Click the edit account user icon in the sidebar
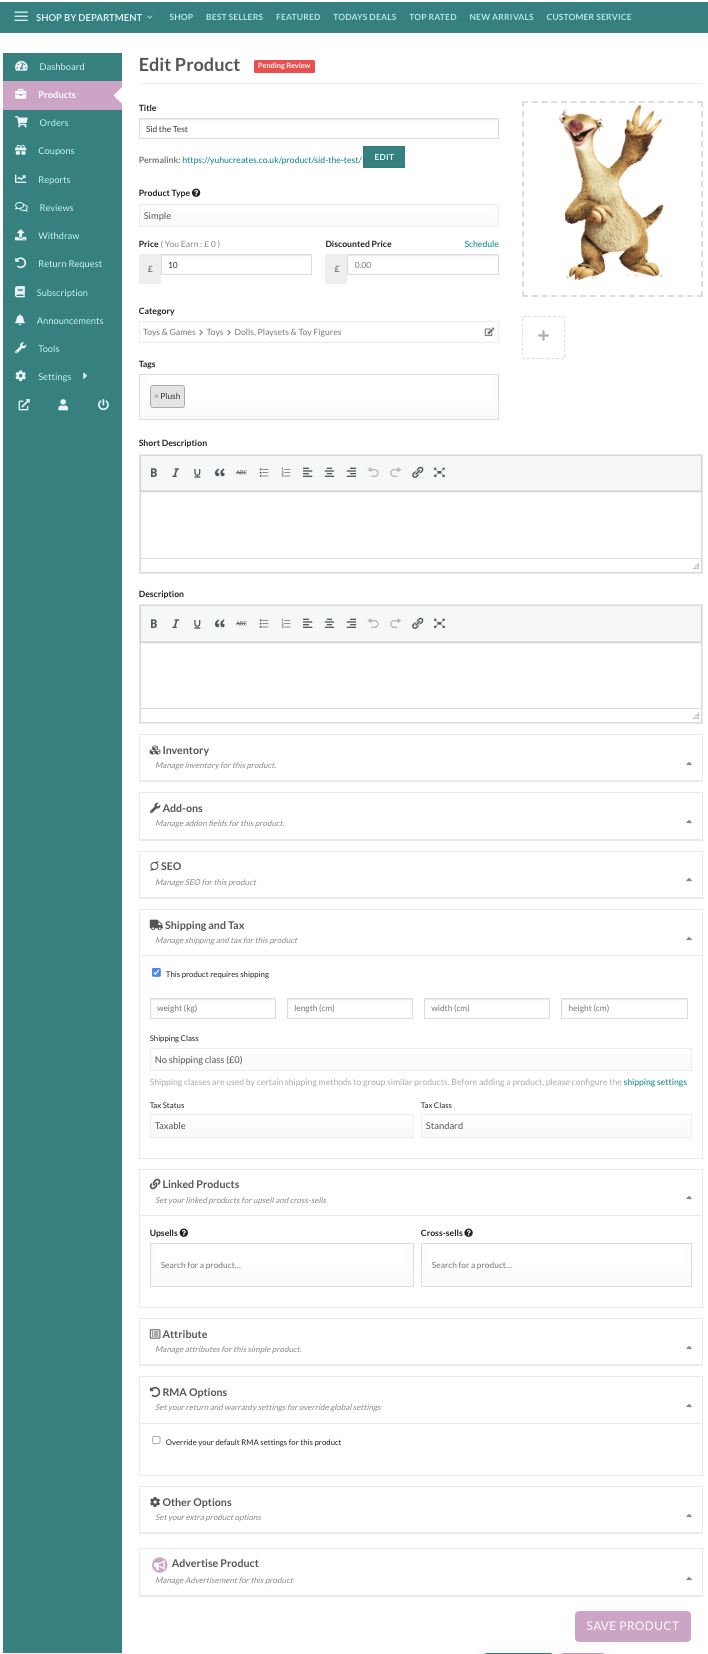Image resolution: width=708 pixels, height=1654 pixels. coord(63,405)
